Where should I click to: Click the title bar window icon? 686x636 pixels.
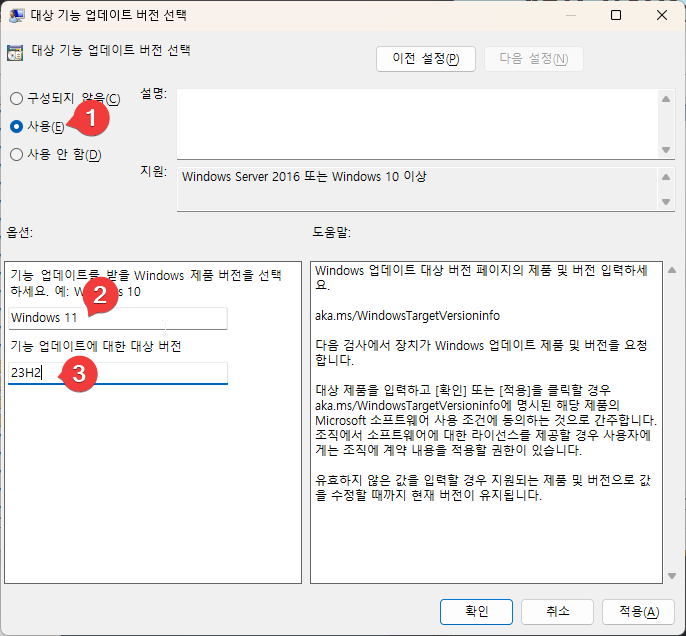17,15
